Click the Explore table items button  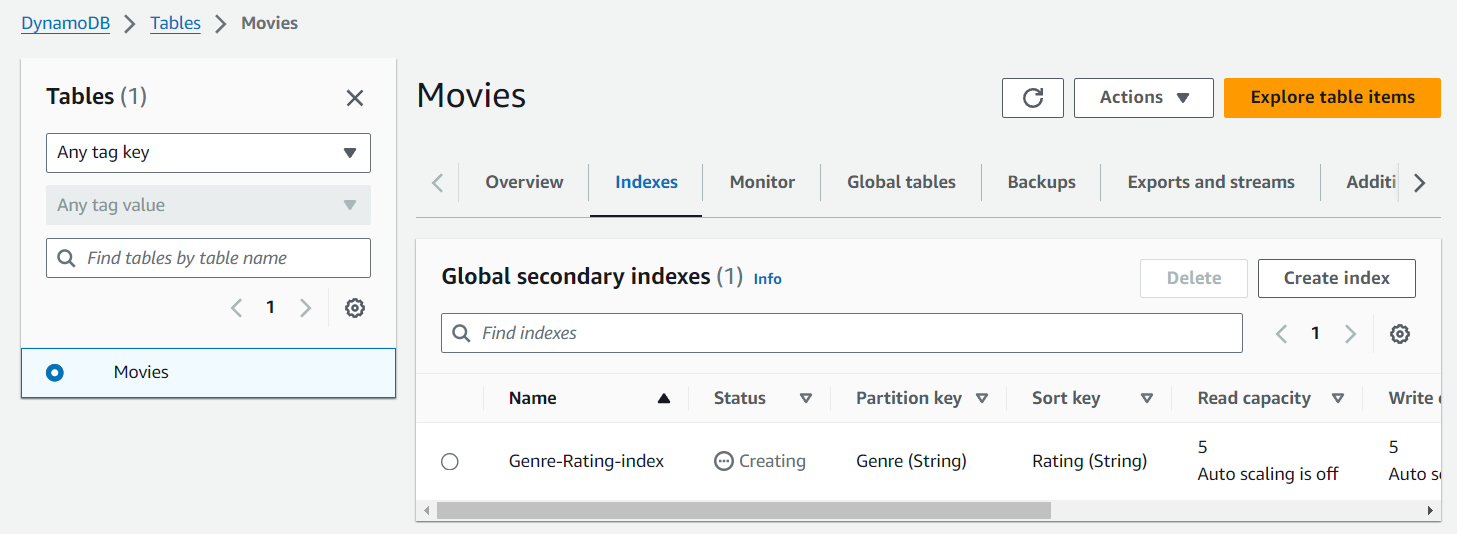1332,98
